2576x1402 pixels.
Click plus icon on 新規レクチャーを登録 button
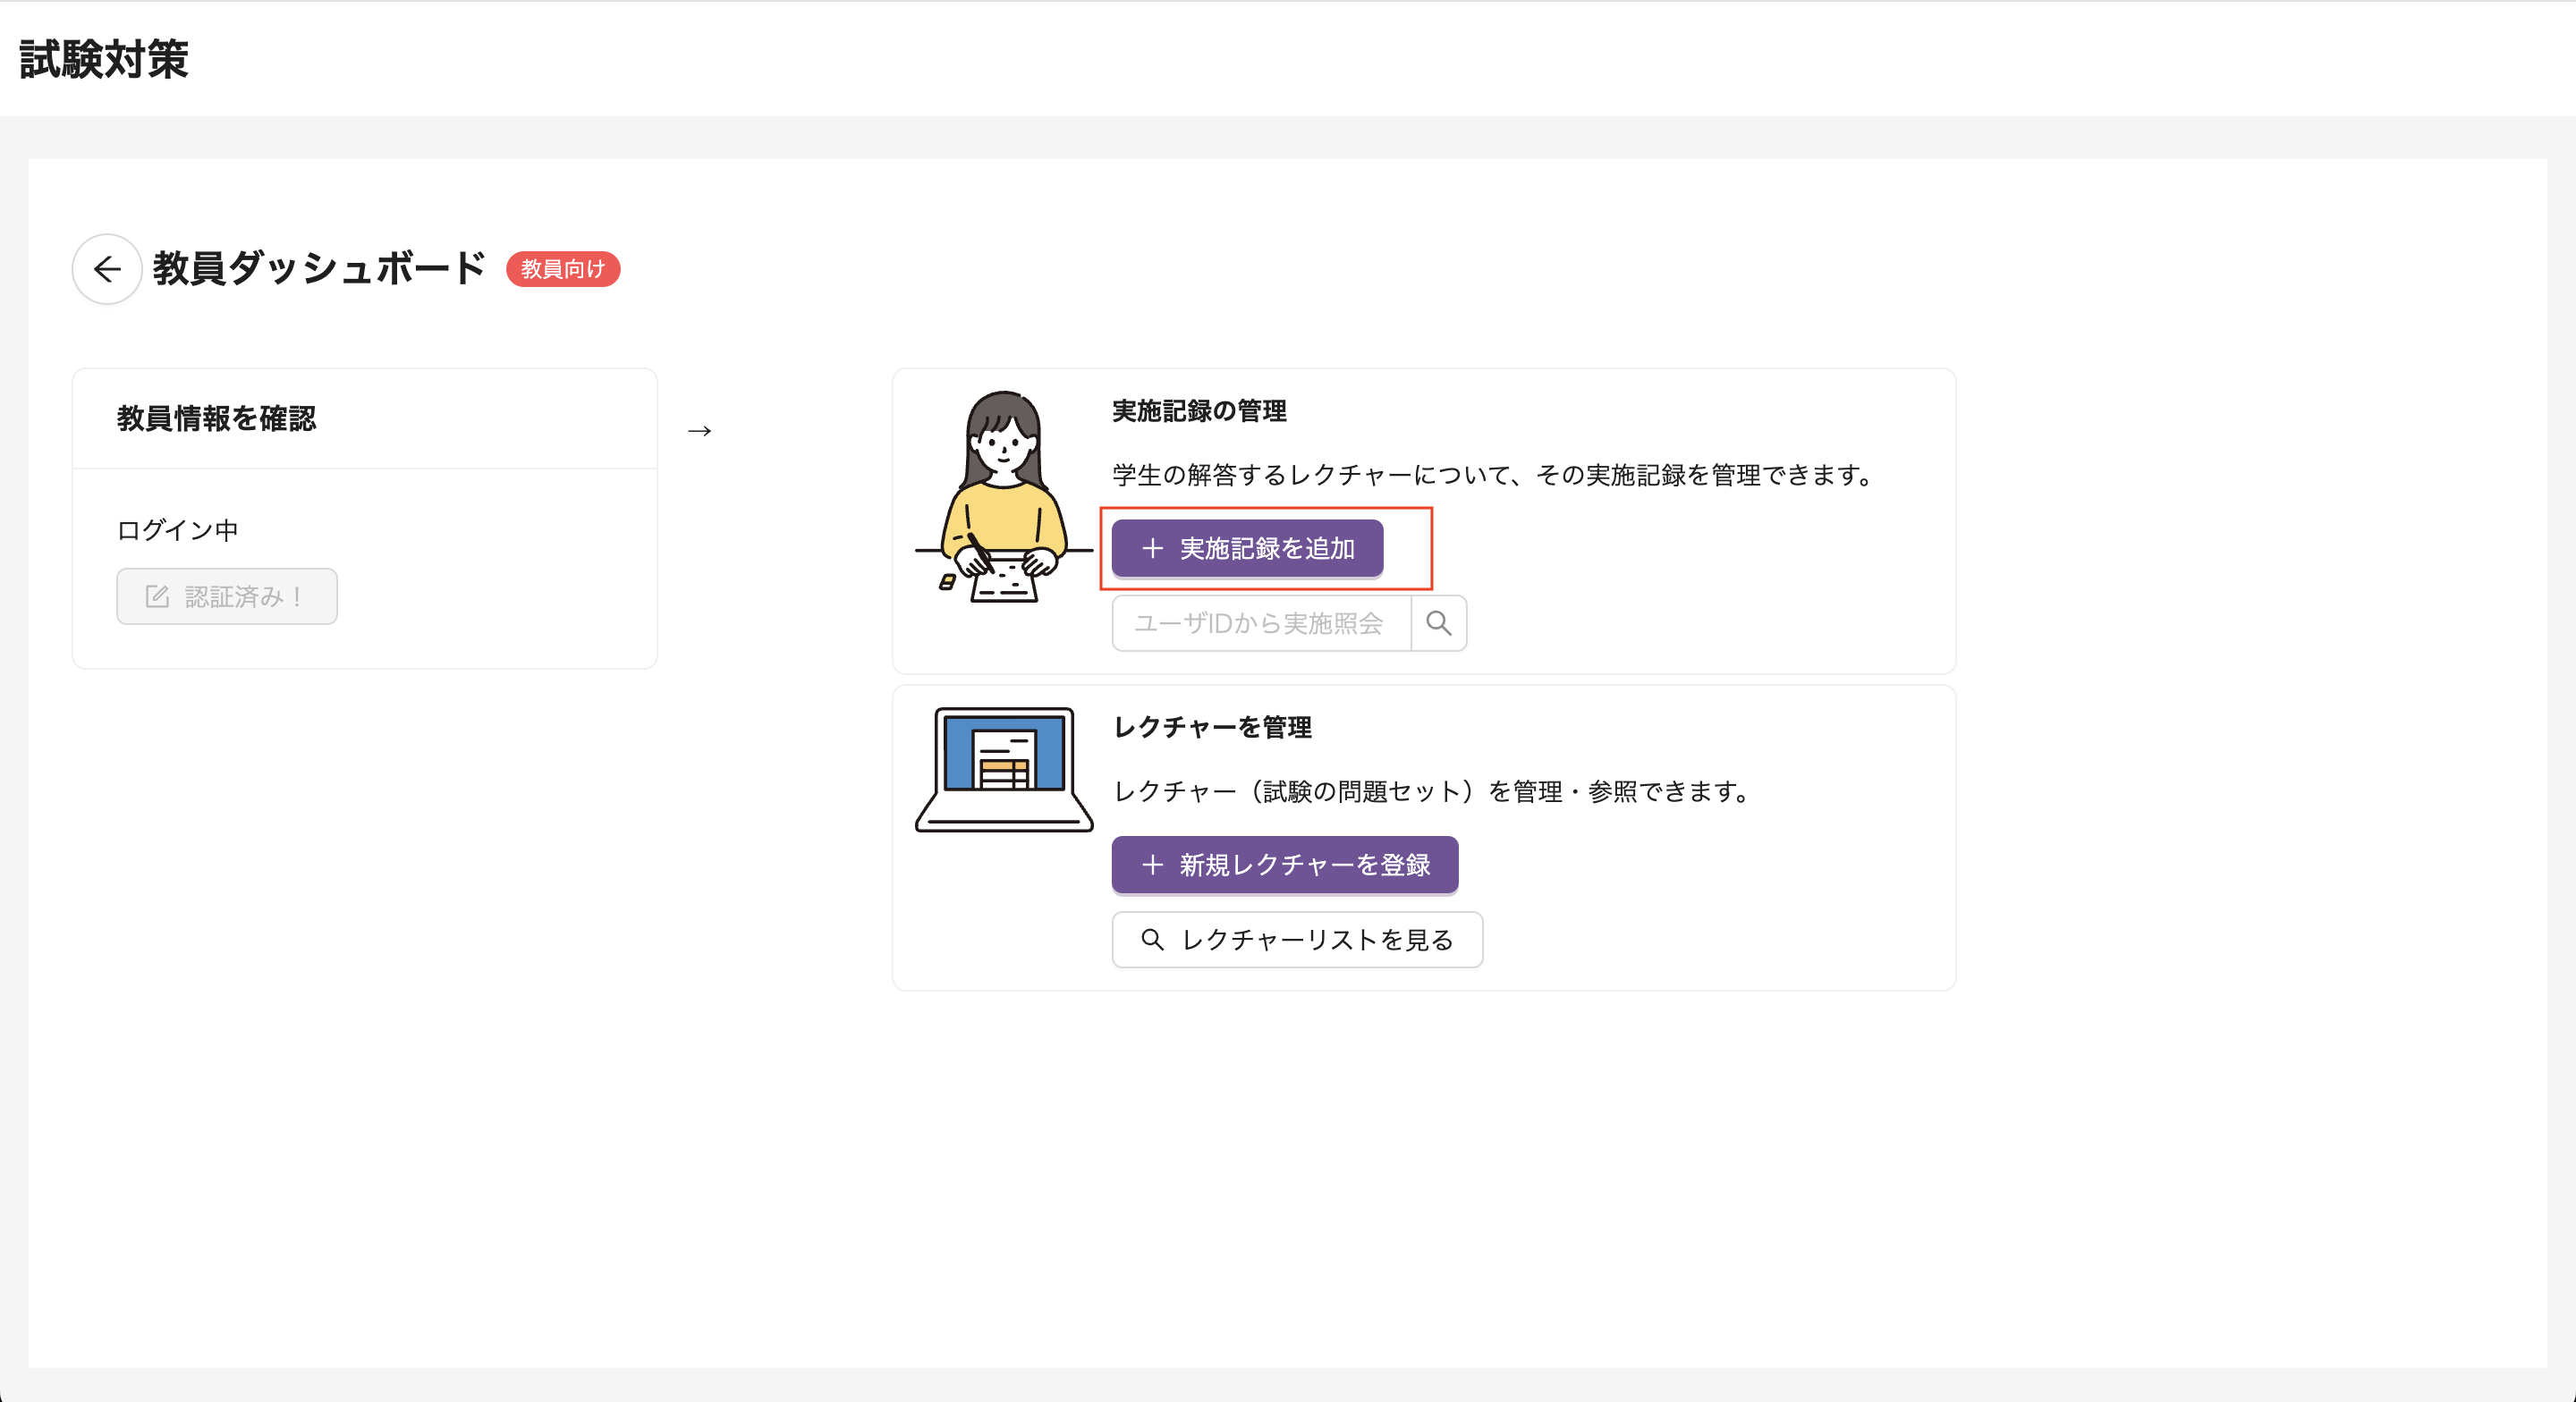click(x=1152, y=865)
